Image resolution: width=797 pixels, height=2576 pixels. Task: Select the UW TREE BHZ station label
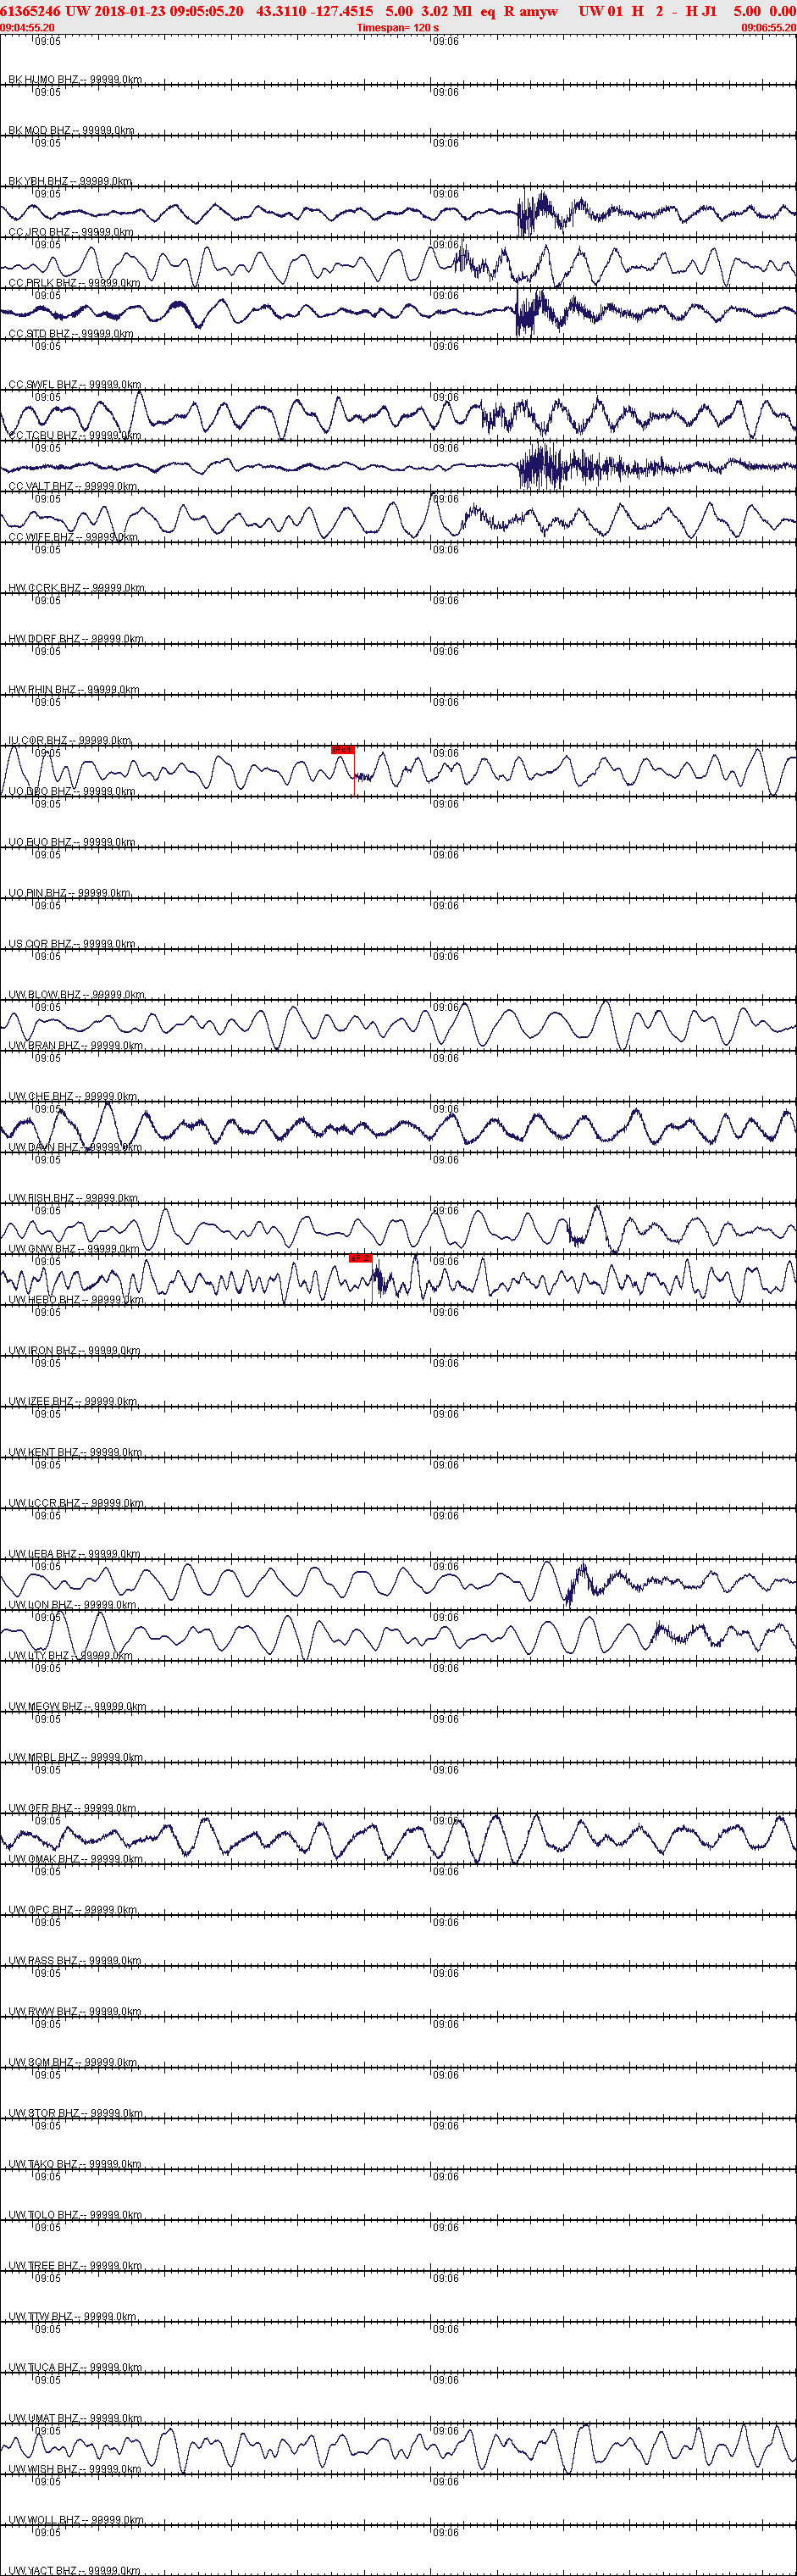point(75,2266)
